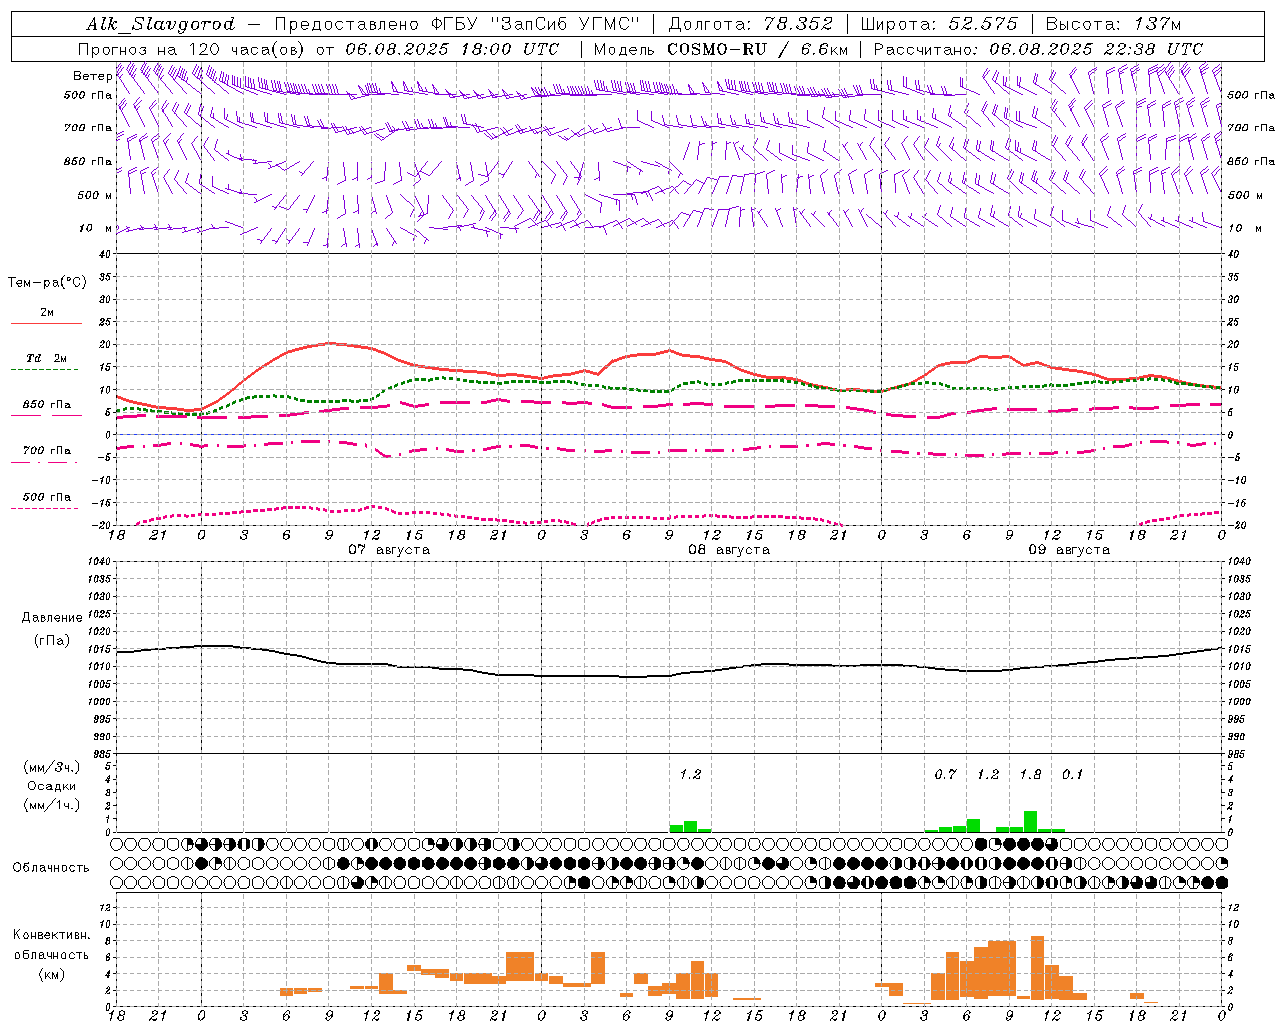The width and height of the screenshot is (1280, 1024).
Task: Select the Широта: 52.575 value
Action: pos(939,24)
